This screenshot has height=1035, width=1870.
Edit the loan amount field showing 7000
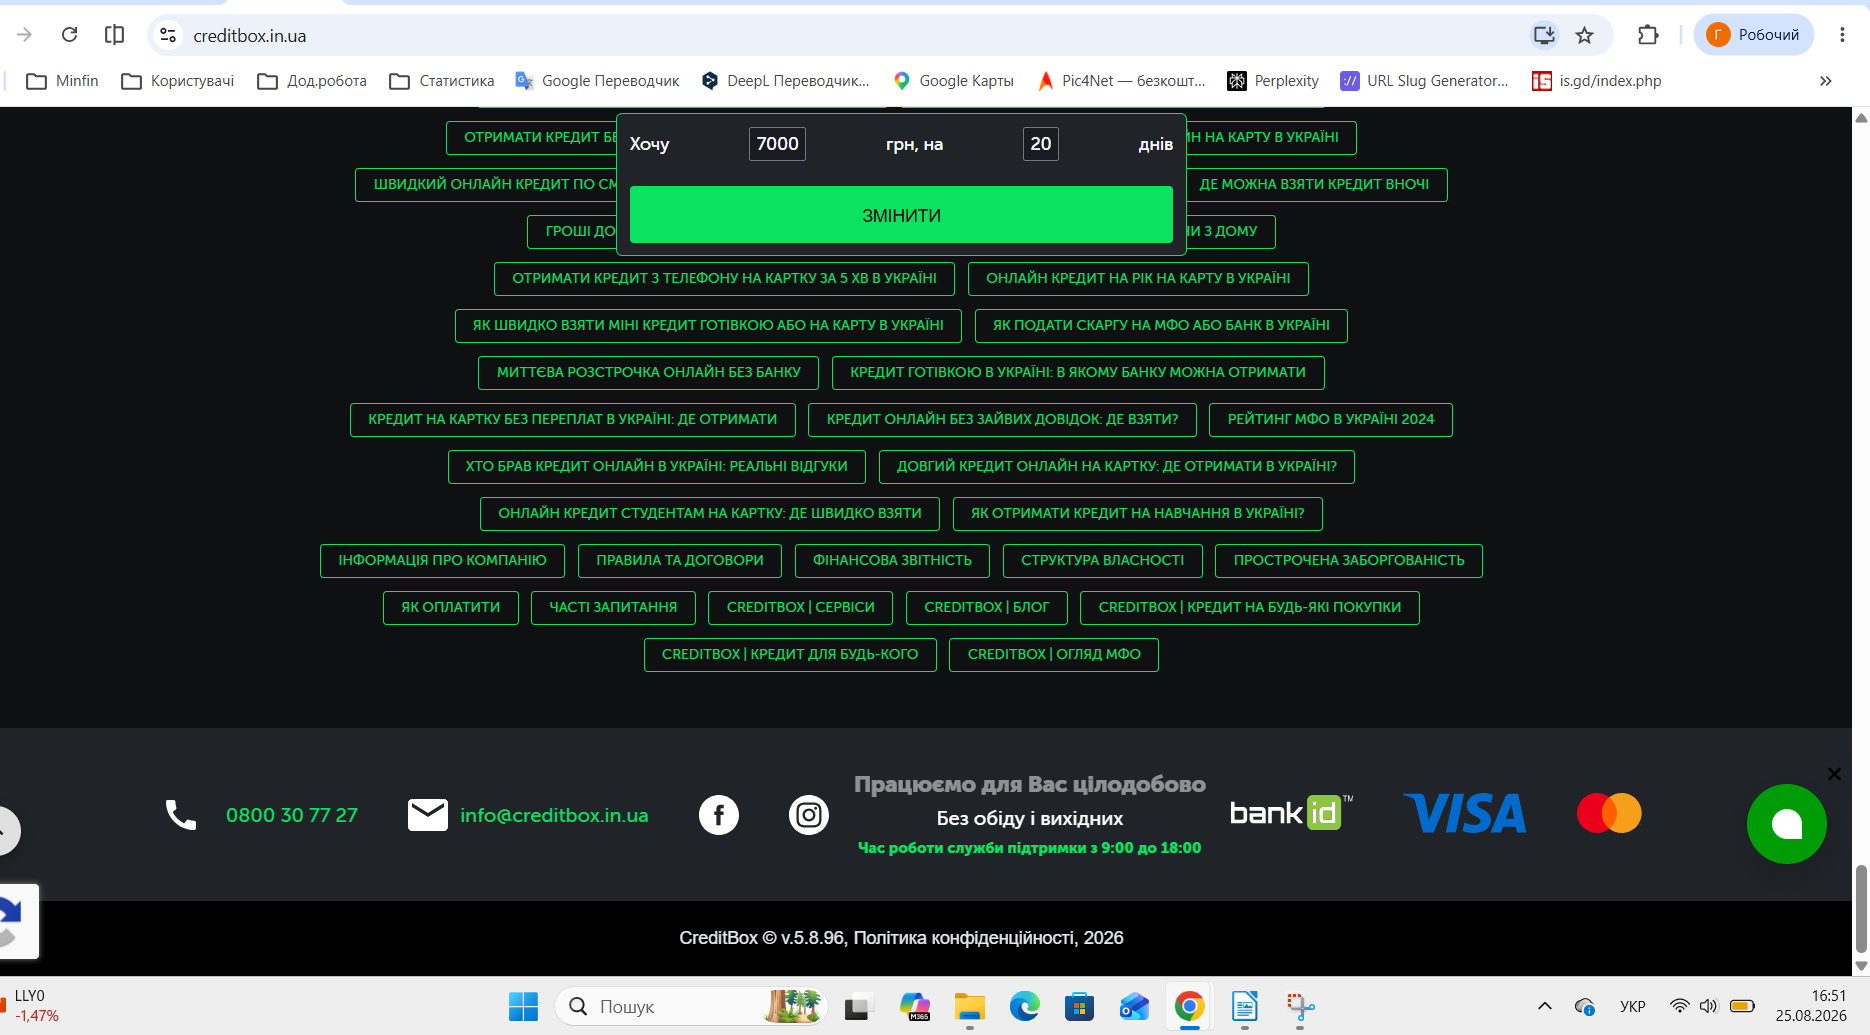(x=777, y=144)
